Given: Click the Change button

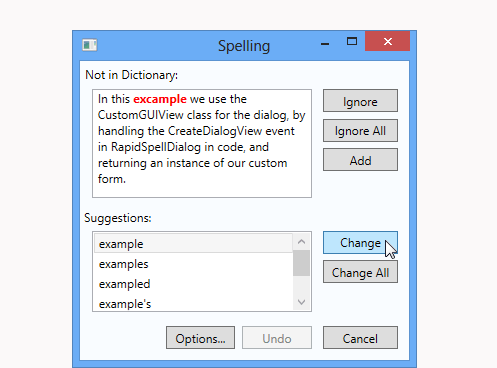Looking at the screenshot, I should (360, 243).
